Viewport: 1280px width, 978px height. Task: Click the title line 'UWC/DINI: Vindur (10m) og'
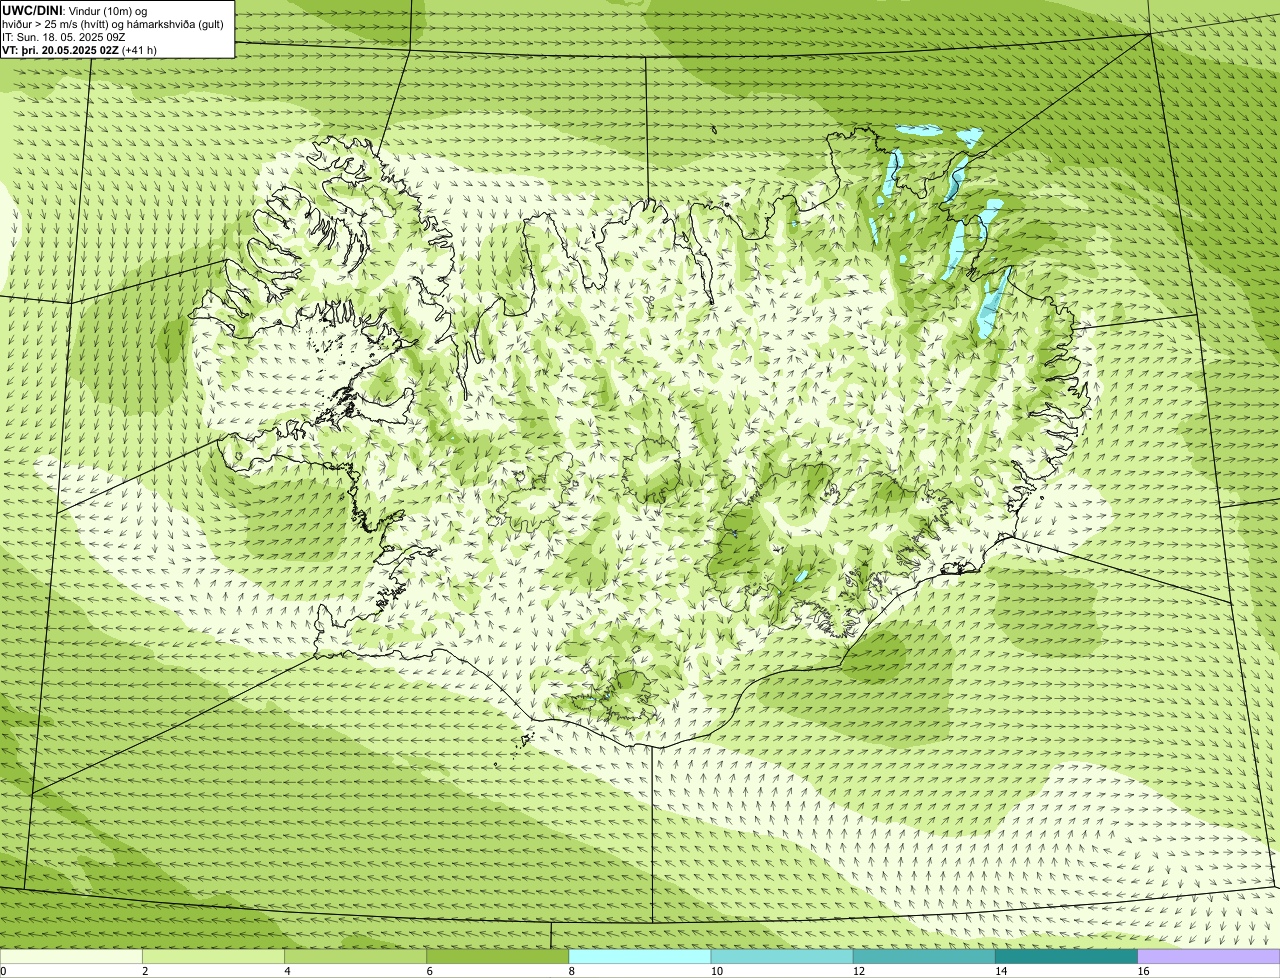point(75,10)
